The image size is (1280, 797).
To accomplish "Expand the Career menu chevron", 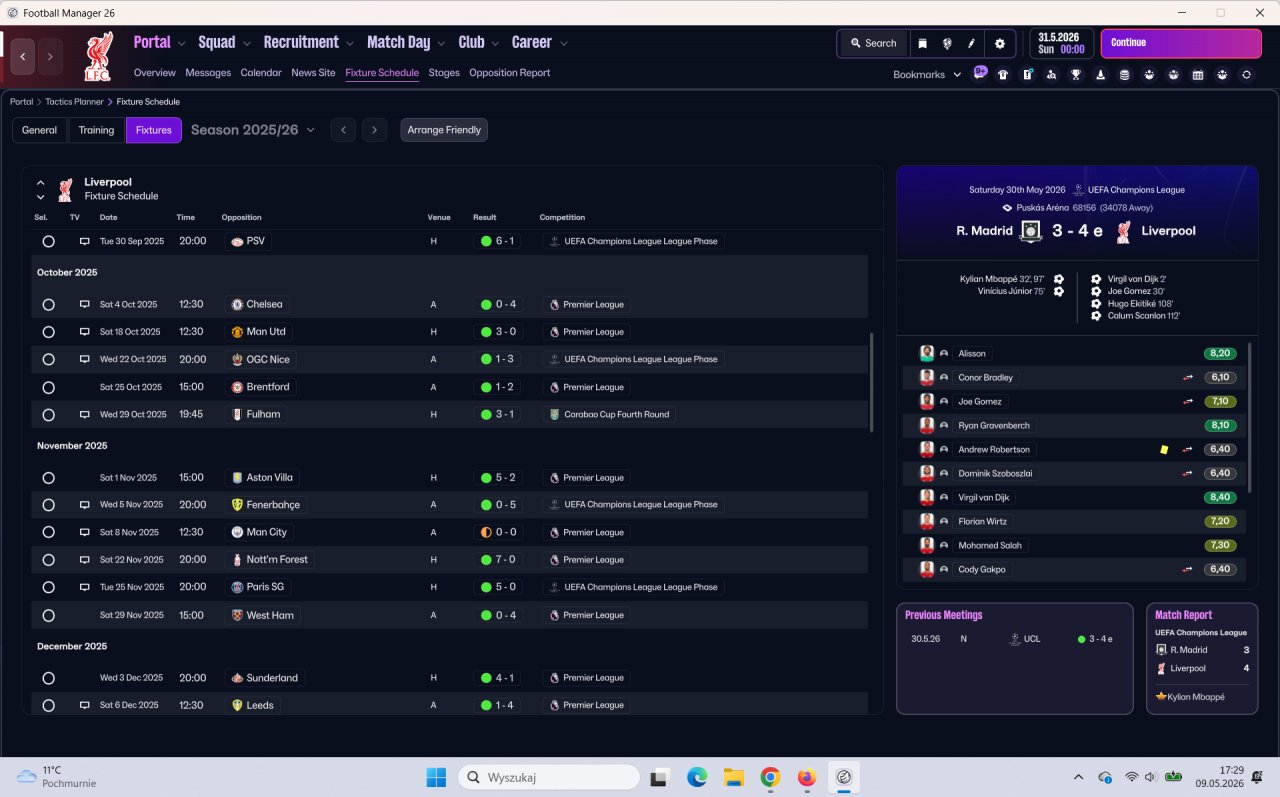I will 563,43.
